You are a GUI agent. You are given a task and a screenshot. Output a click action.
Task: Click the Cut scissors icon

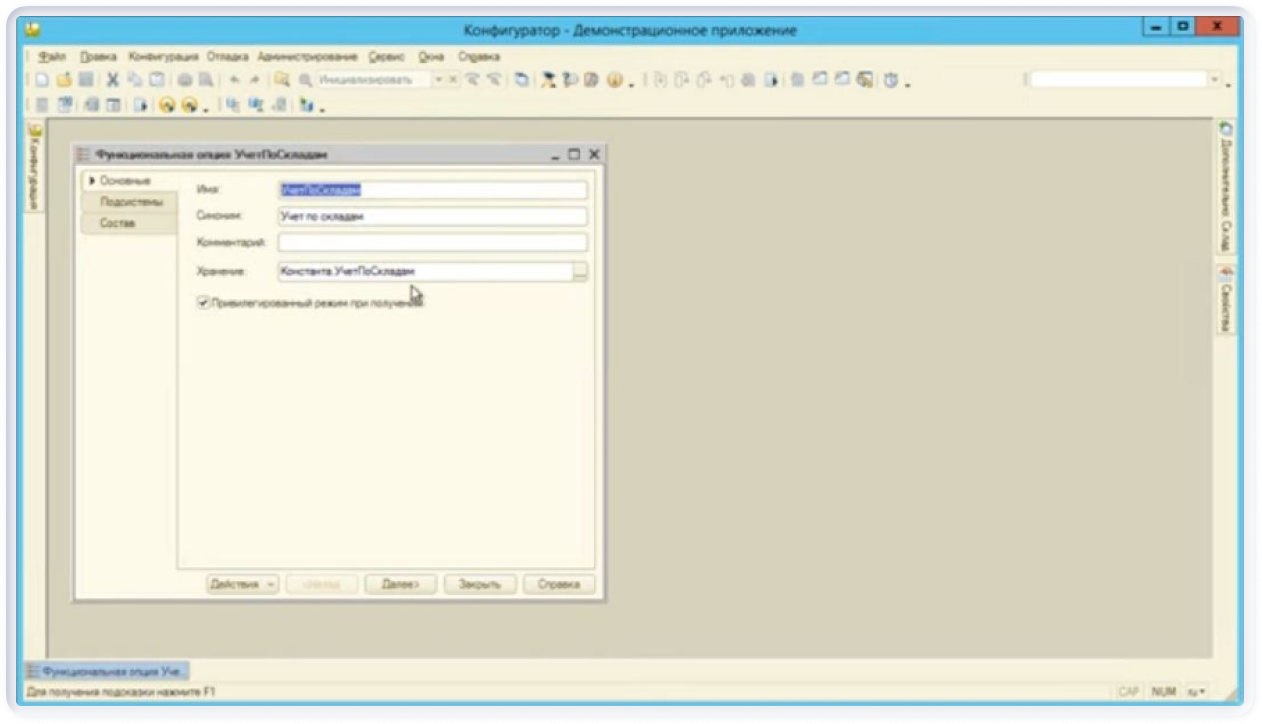[x=113, y=80]
